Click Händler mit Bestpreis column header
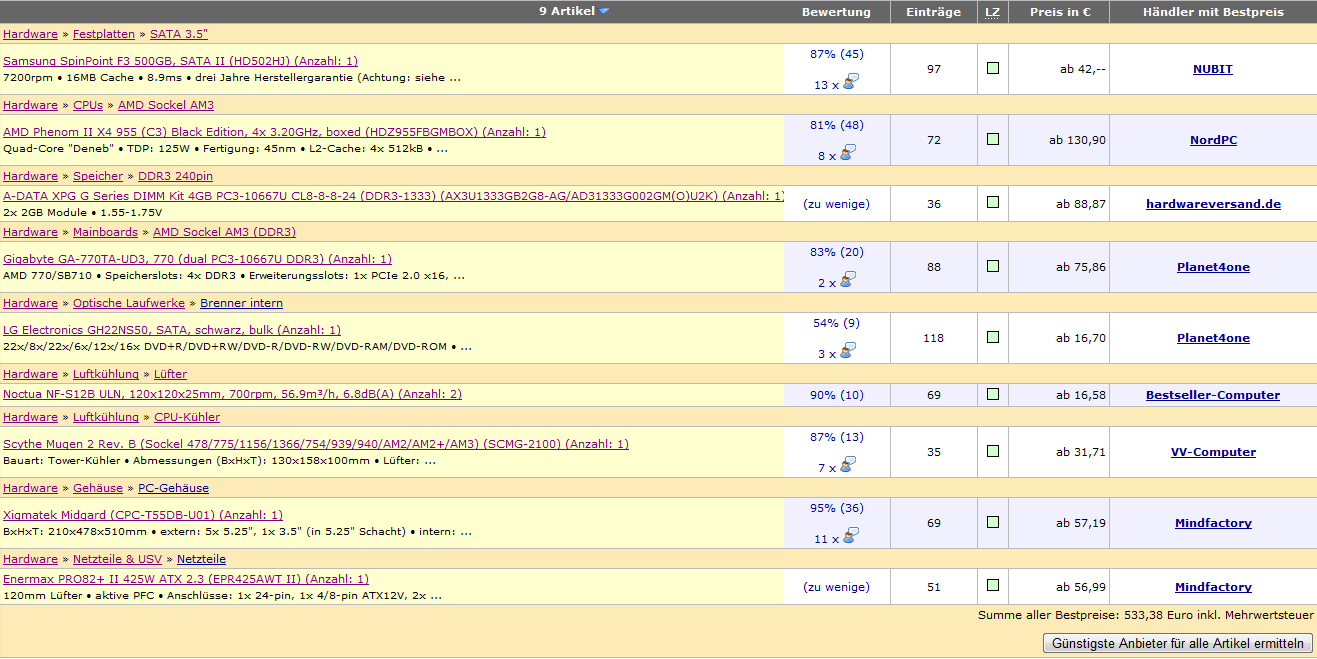Screen dimensions: 1317x659 click(x=1213, y=12)
